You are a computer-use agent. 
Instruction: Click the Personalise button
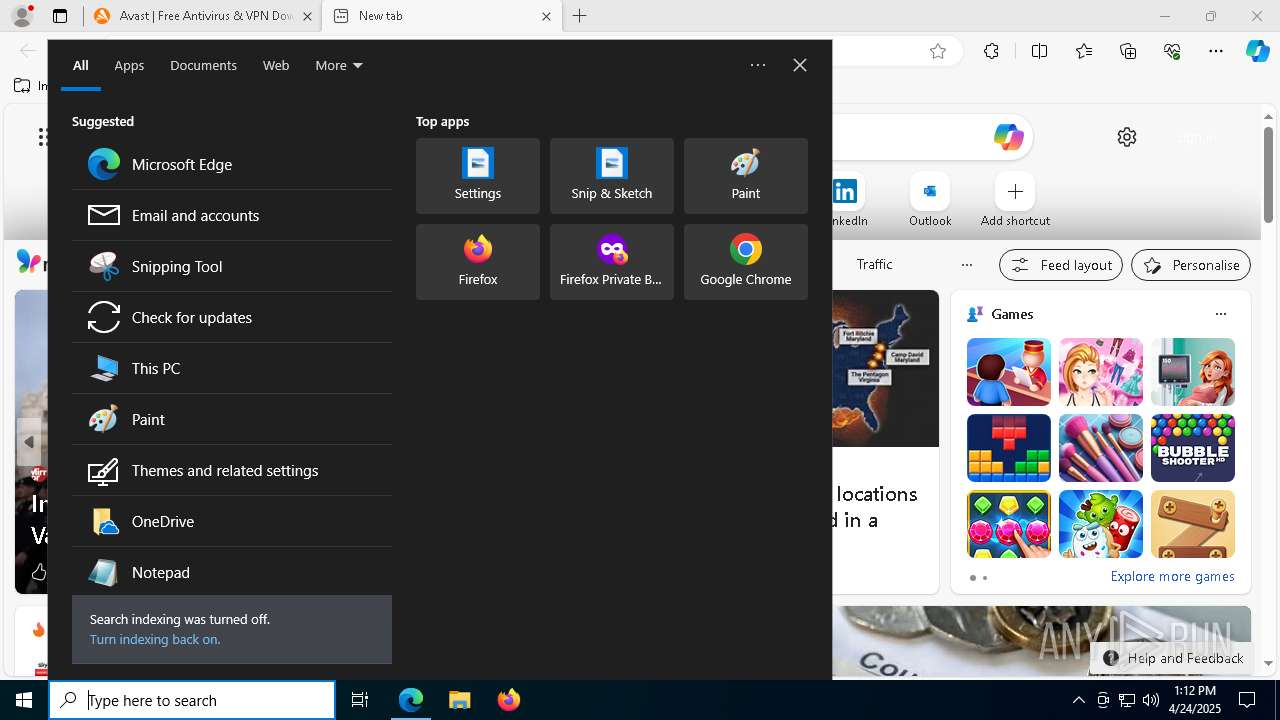click(x=1191, y=265)
